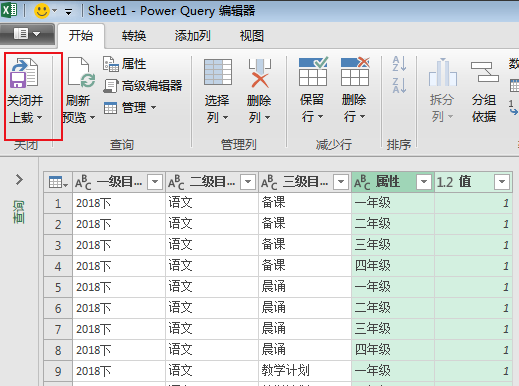Click the 备课 cell in row 1
Viewport: 519px width, 386px height.
pyautogui.click(x=305, y=203)
